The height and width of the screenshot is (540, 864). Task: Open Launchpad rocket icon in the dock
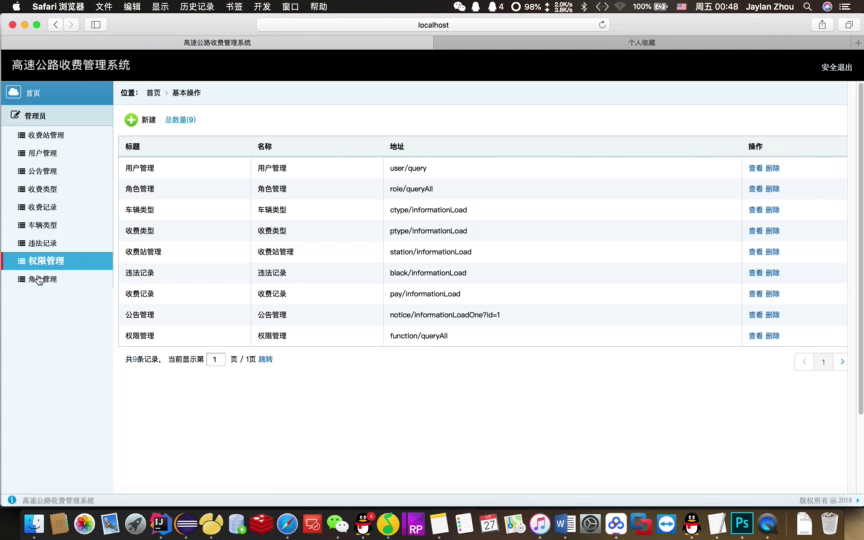pos(135,523)
